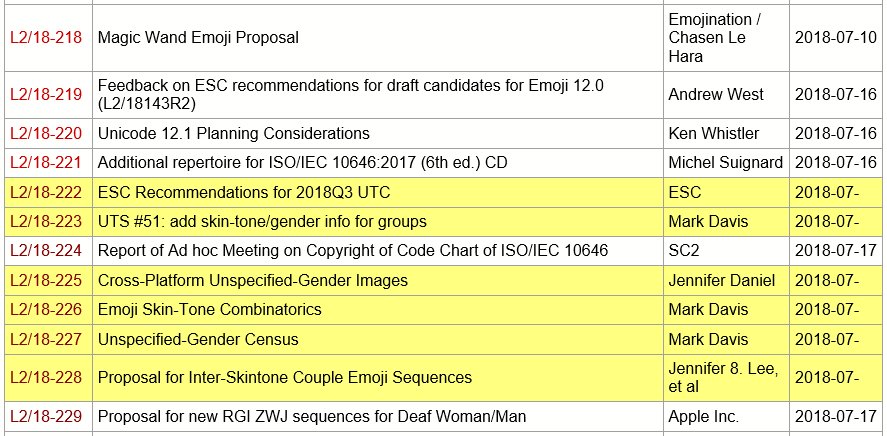This screenshot has height=436, width=887.
Task: Open document link L2/18-229
Action: (x=46, y=417)
